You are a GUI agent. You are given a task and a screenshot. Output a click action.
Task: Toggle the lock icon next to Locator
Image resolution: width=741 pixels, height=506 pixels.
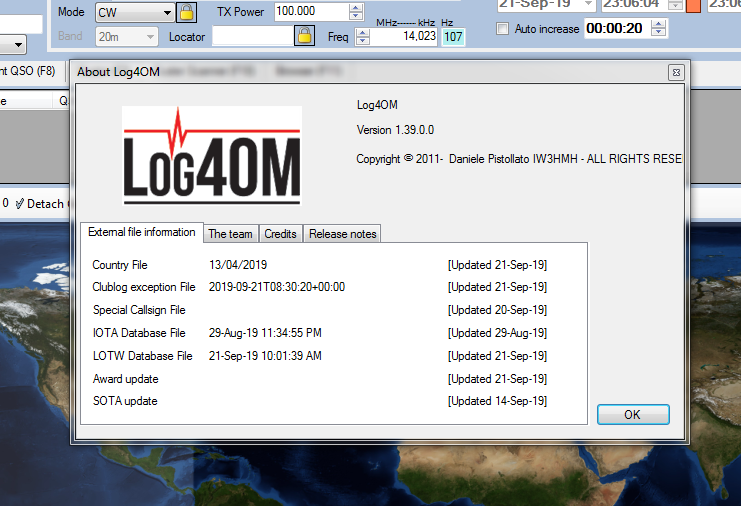(x=304, y=35)
